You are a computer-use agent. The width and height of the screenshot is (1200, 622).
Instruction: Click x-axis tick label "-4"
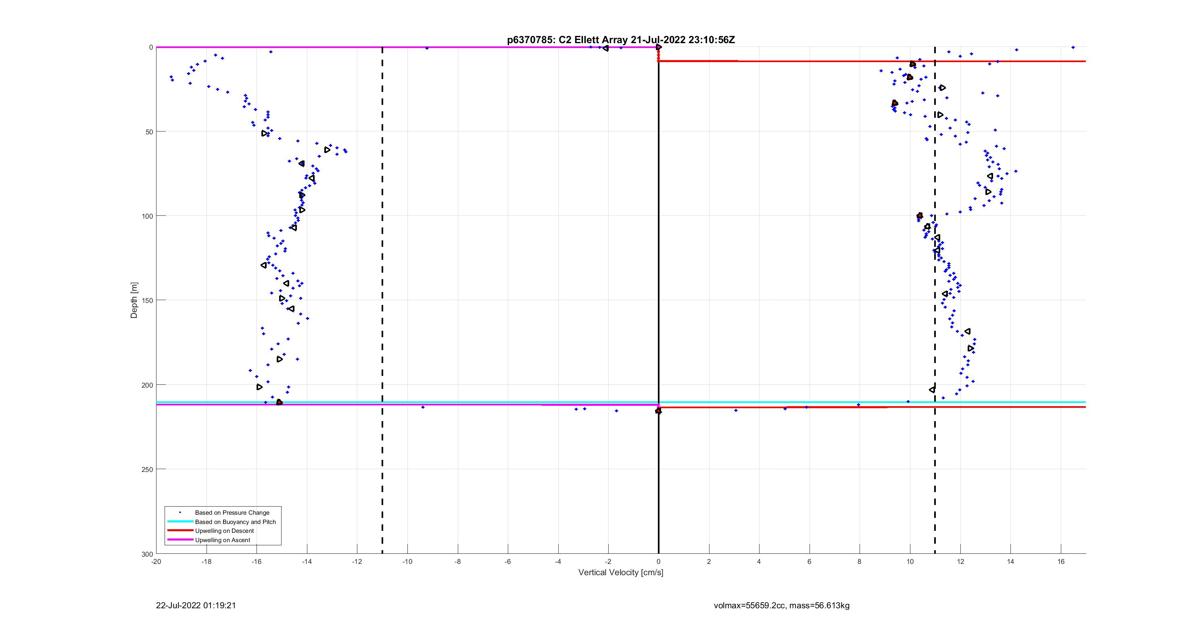[558, 561]
